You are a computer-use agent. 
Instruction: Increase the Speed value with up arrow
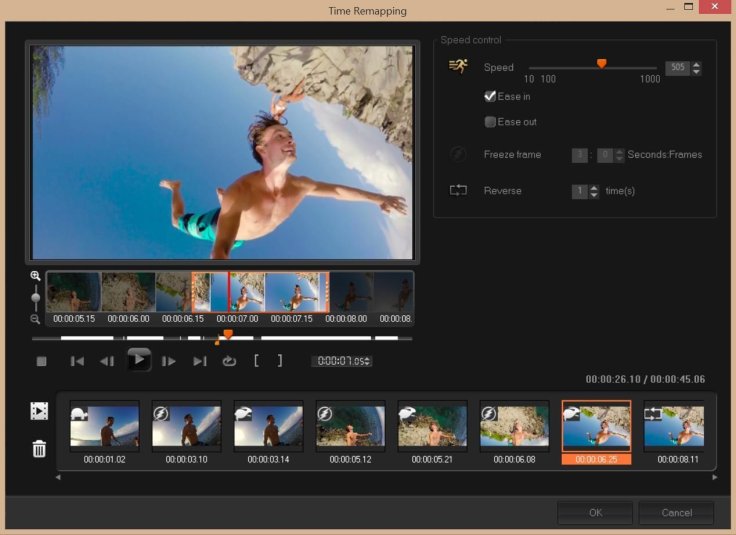697,64
